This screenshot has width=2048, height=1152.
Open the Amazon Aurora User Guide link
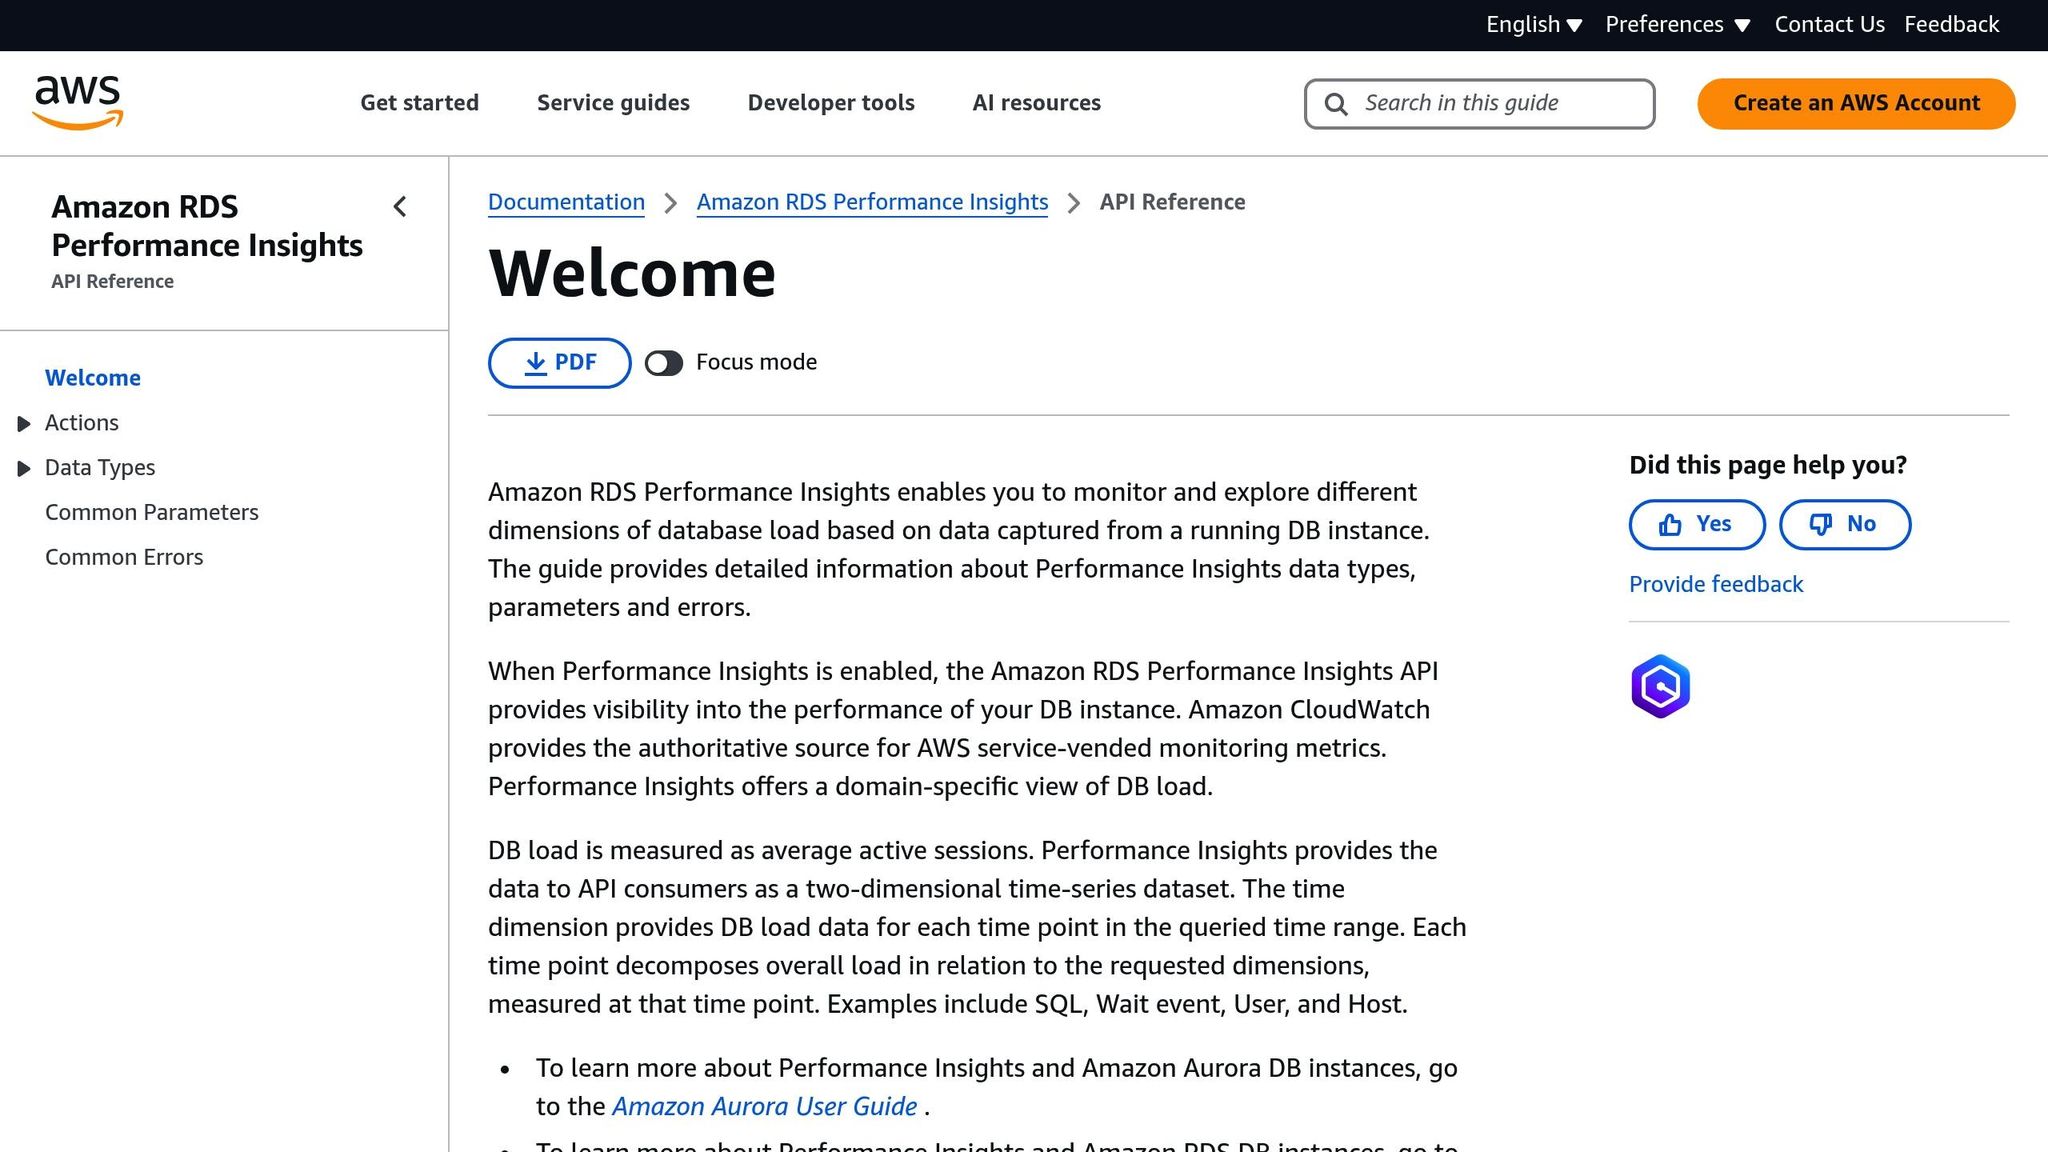[764, 1107]
